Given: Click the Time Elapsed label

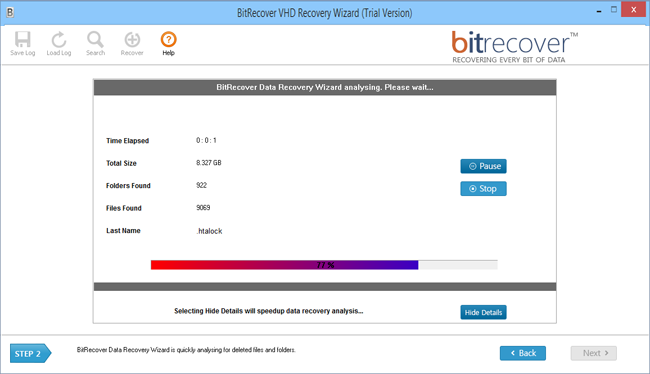Looking at the screenshot, I should click(x=127, y=141).
